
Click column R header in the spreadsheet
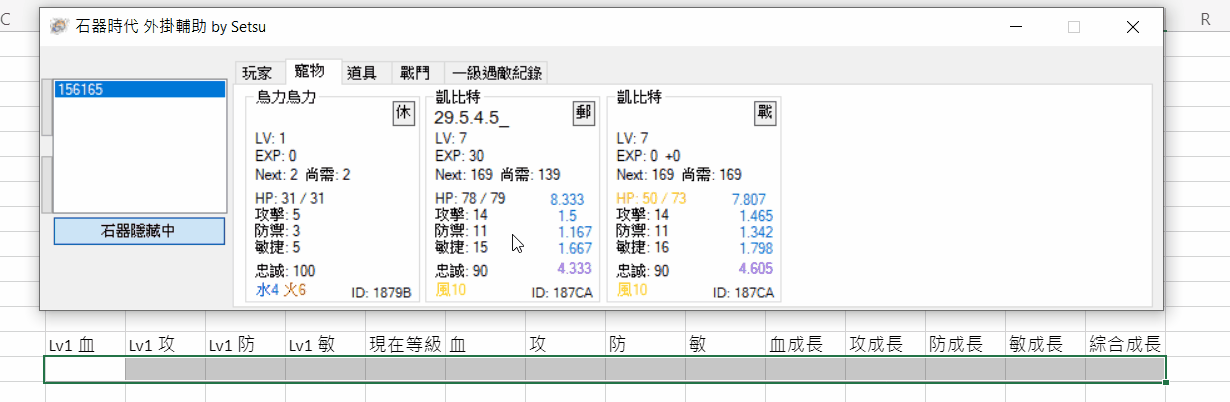point(1205,20)
